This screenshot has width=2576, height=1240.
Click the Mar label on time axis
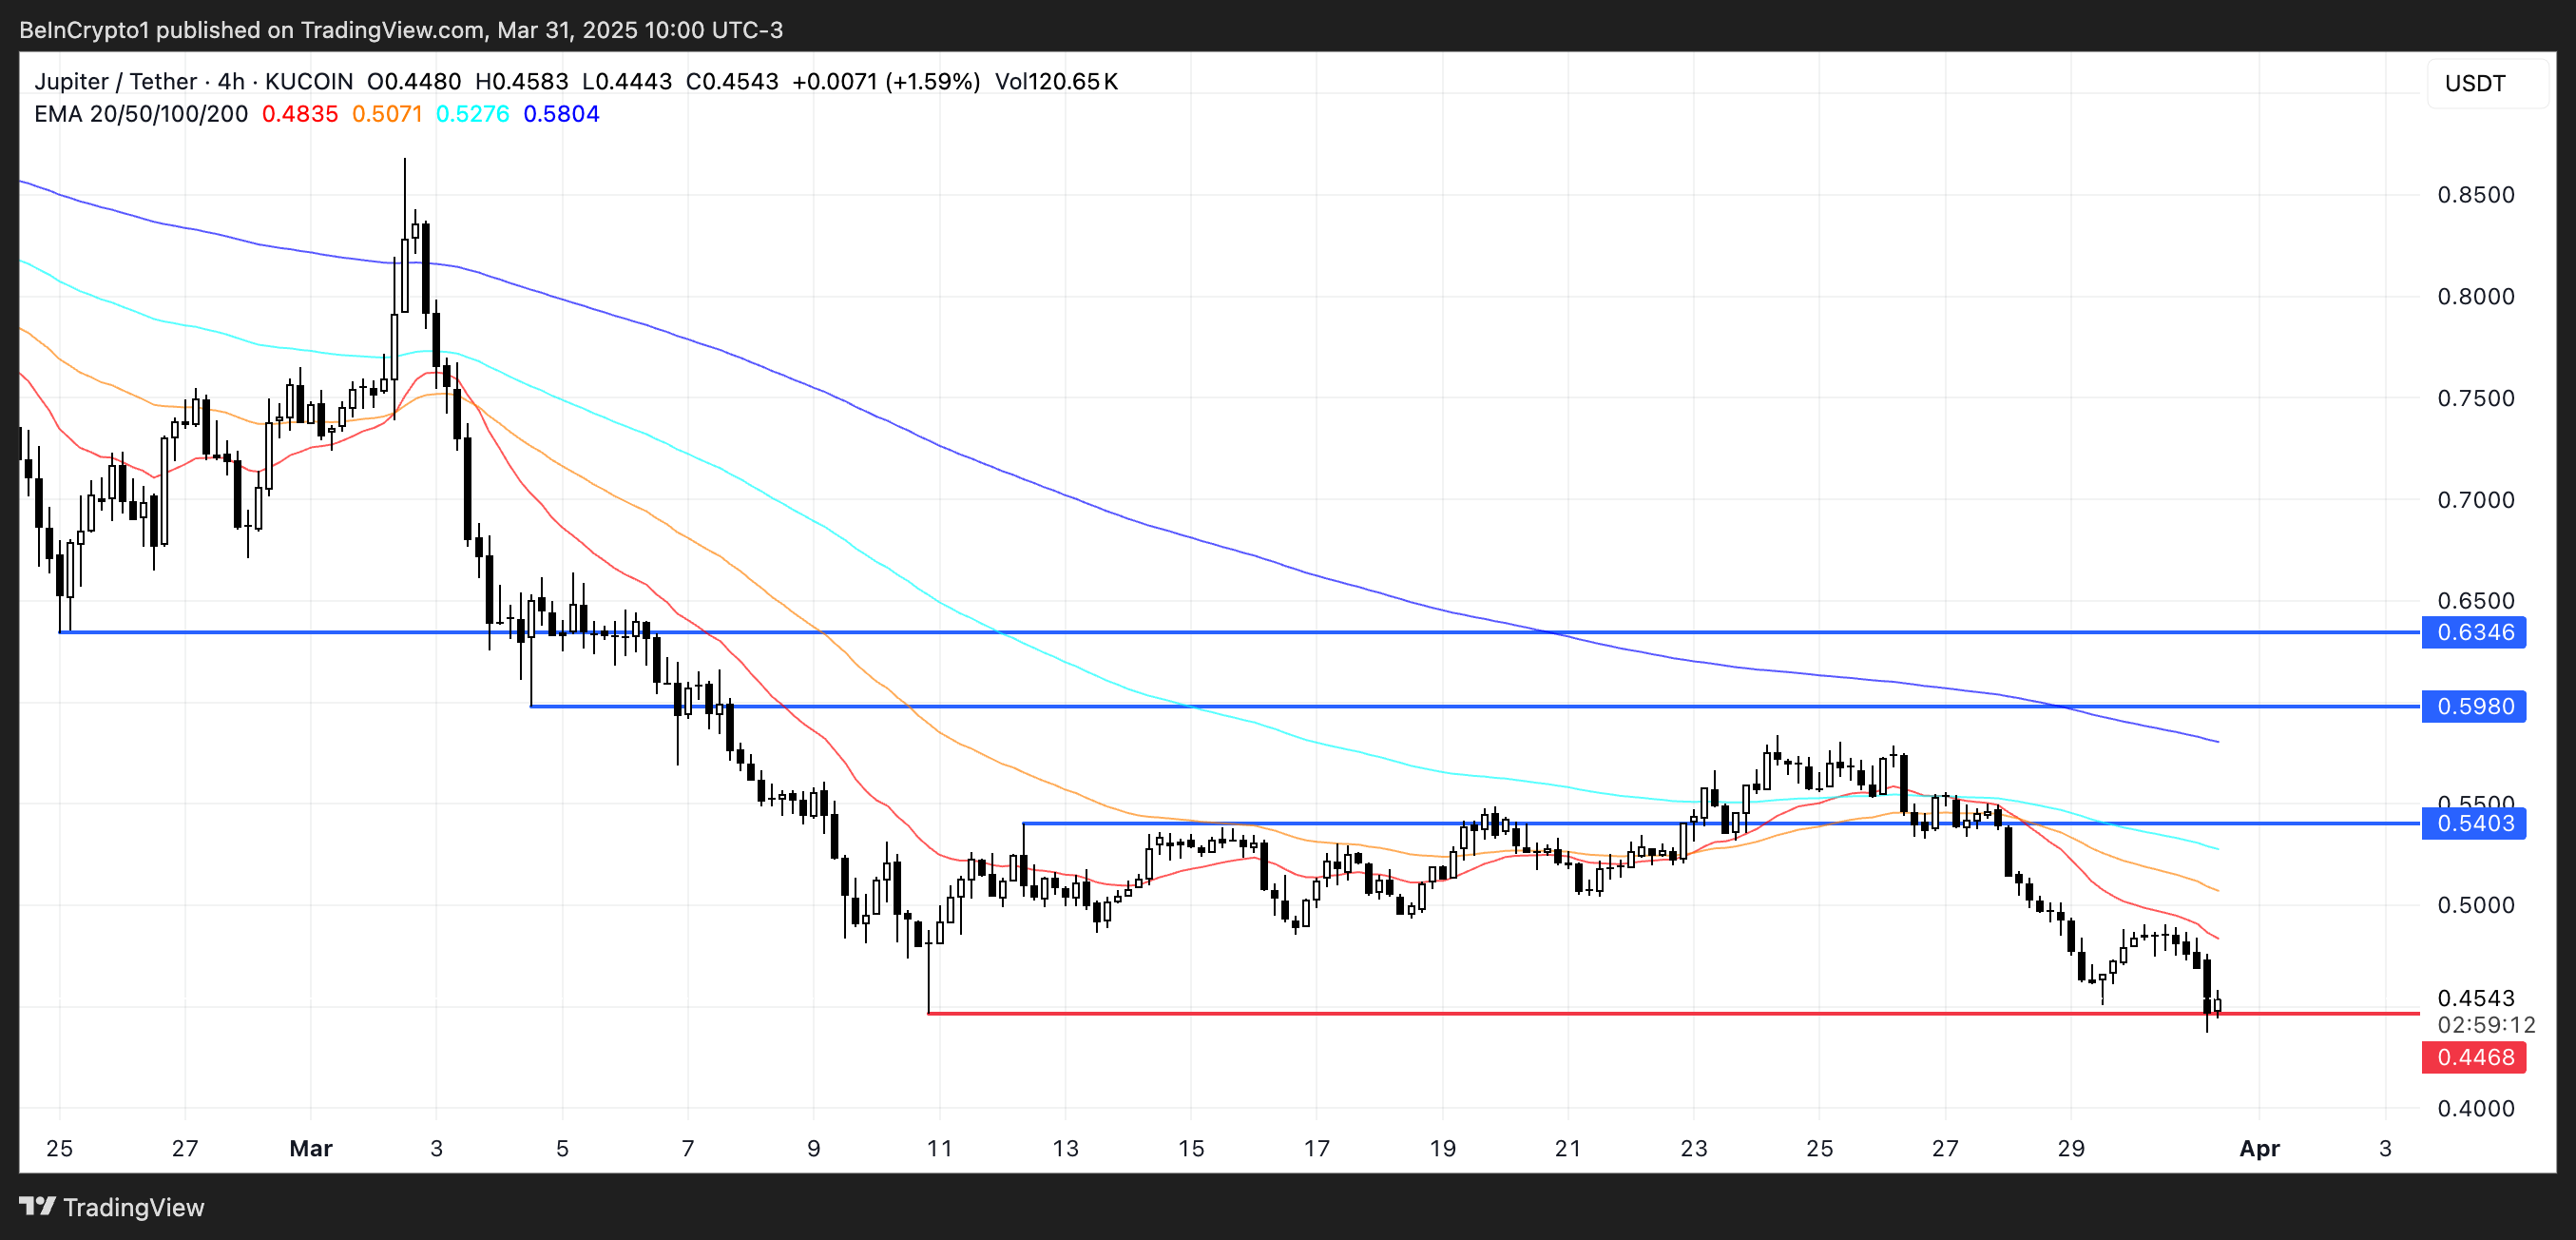(310, 1148)
